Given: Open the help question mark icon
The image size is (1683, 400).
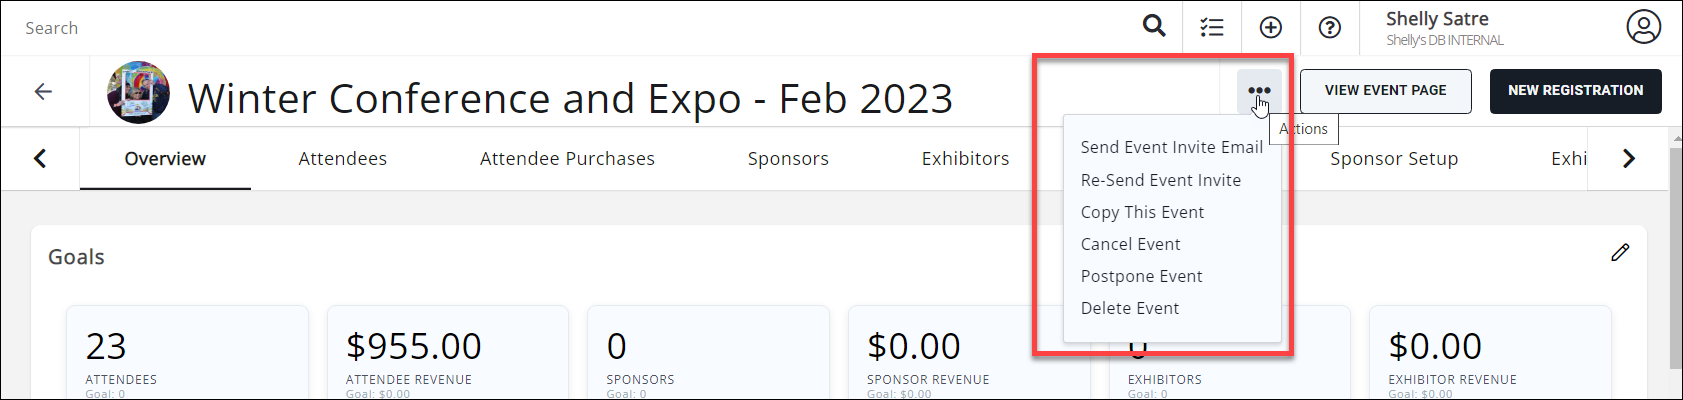Looking at the screenshot, I should coord(1329,28).
